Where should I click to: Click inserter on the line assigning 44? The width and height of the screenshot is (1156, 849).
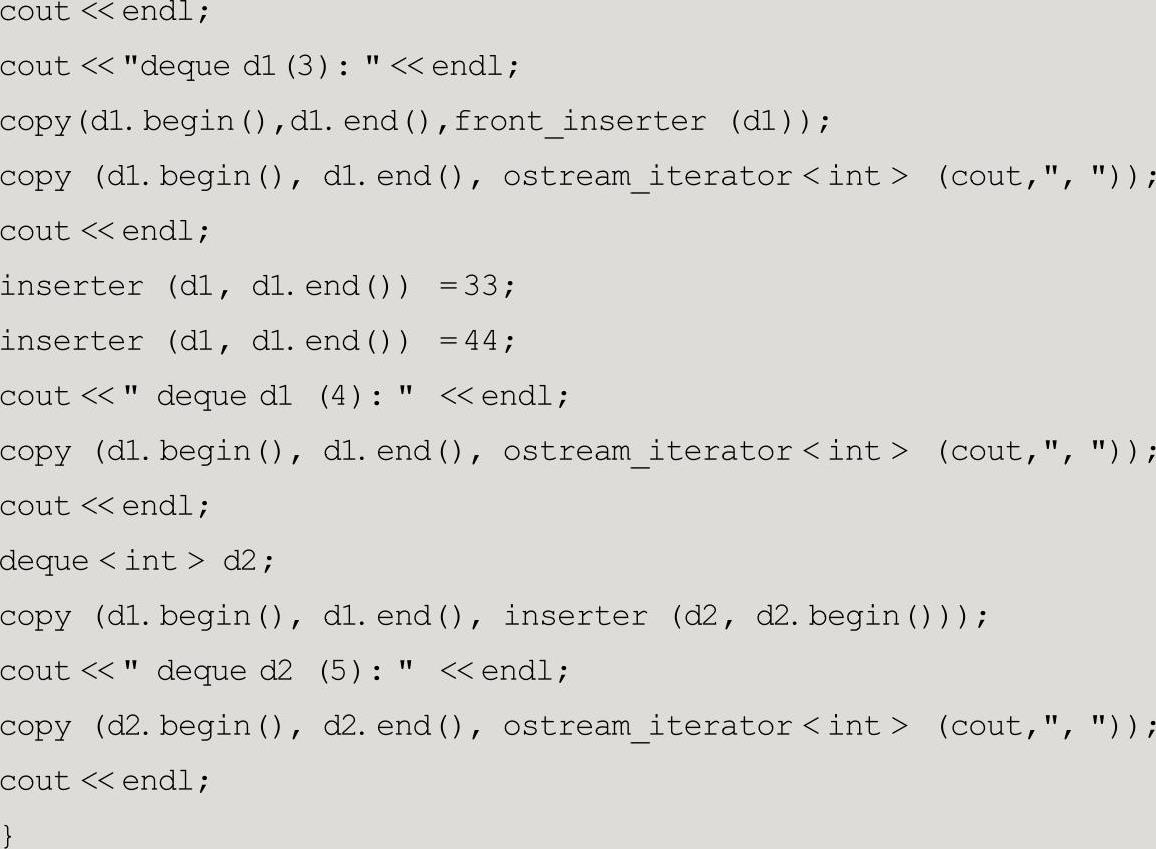pos(71,341)
